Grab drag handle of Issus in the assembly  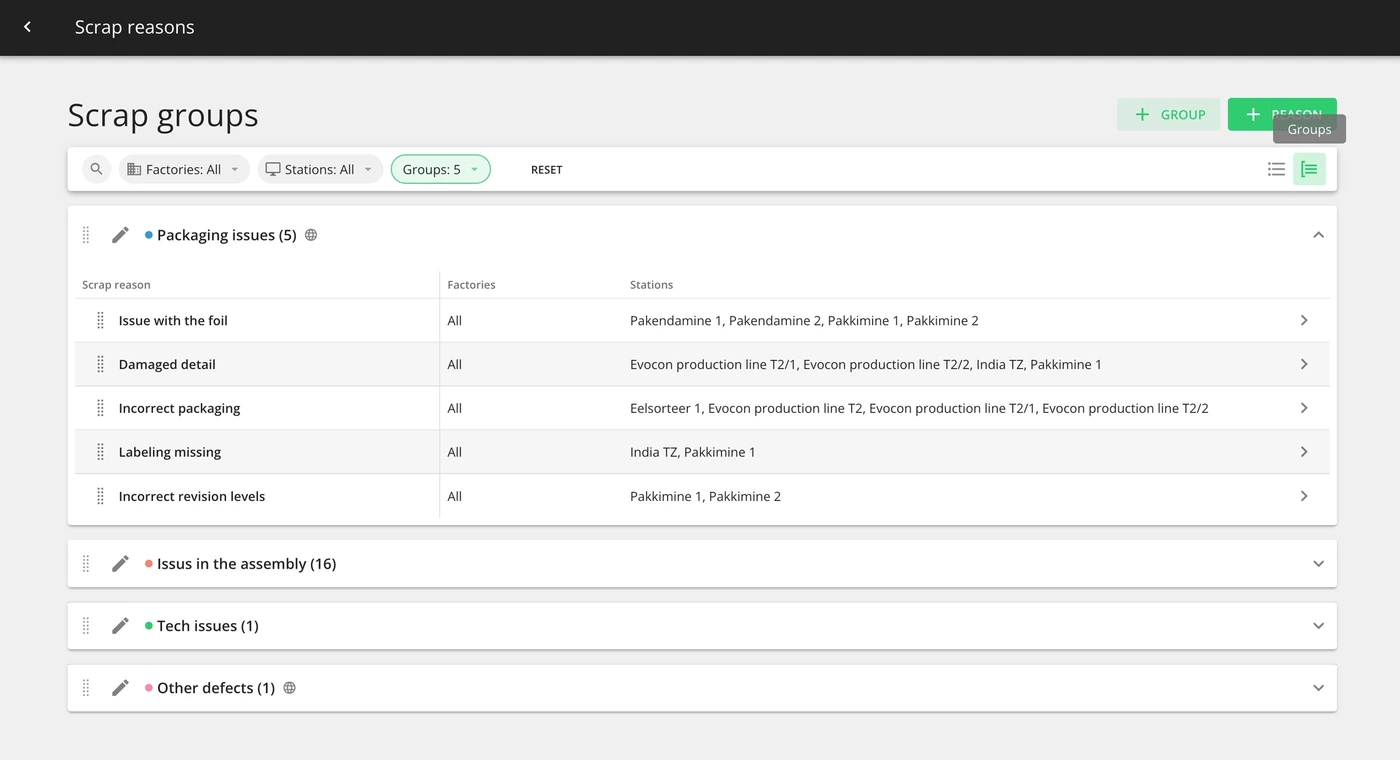tap(86, 564)
